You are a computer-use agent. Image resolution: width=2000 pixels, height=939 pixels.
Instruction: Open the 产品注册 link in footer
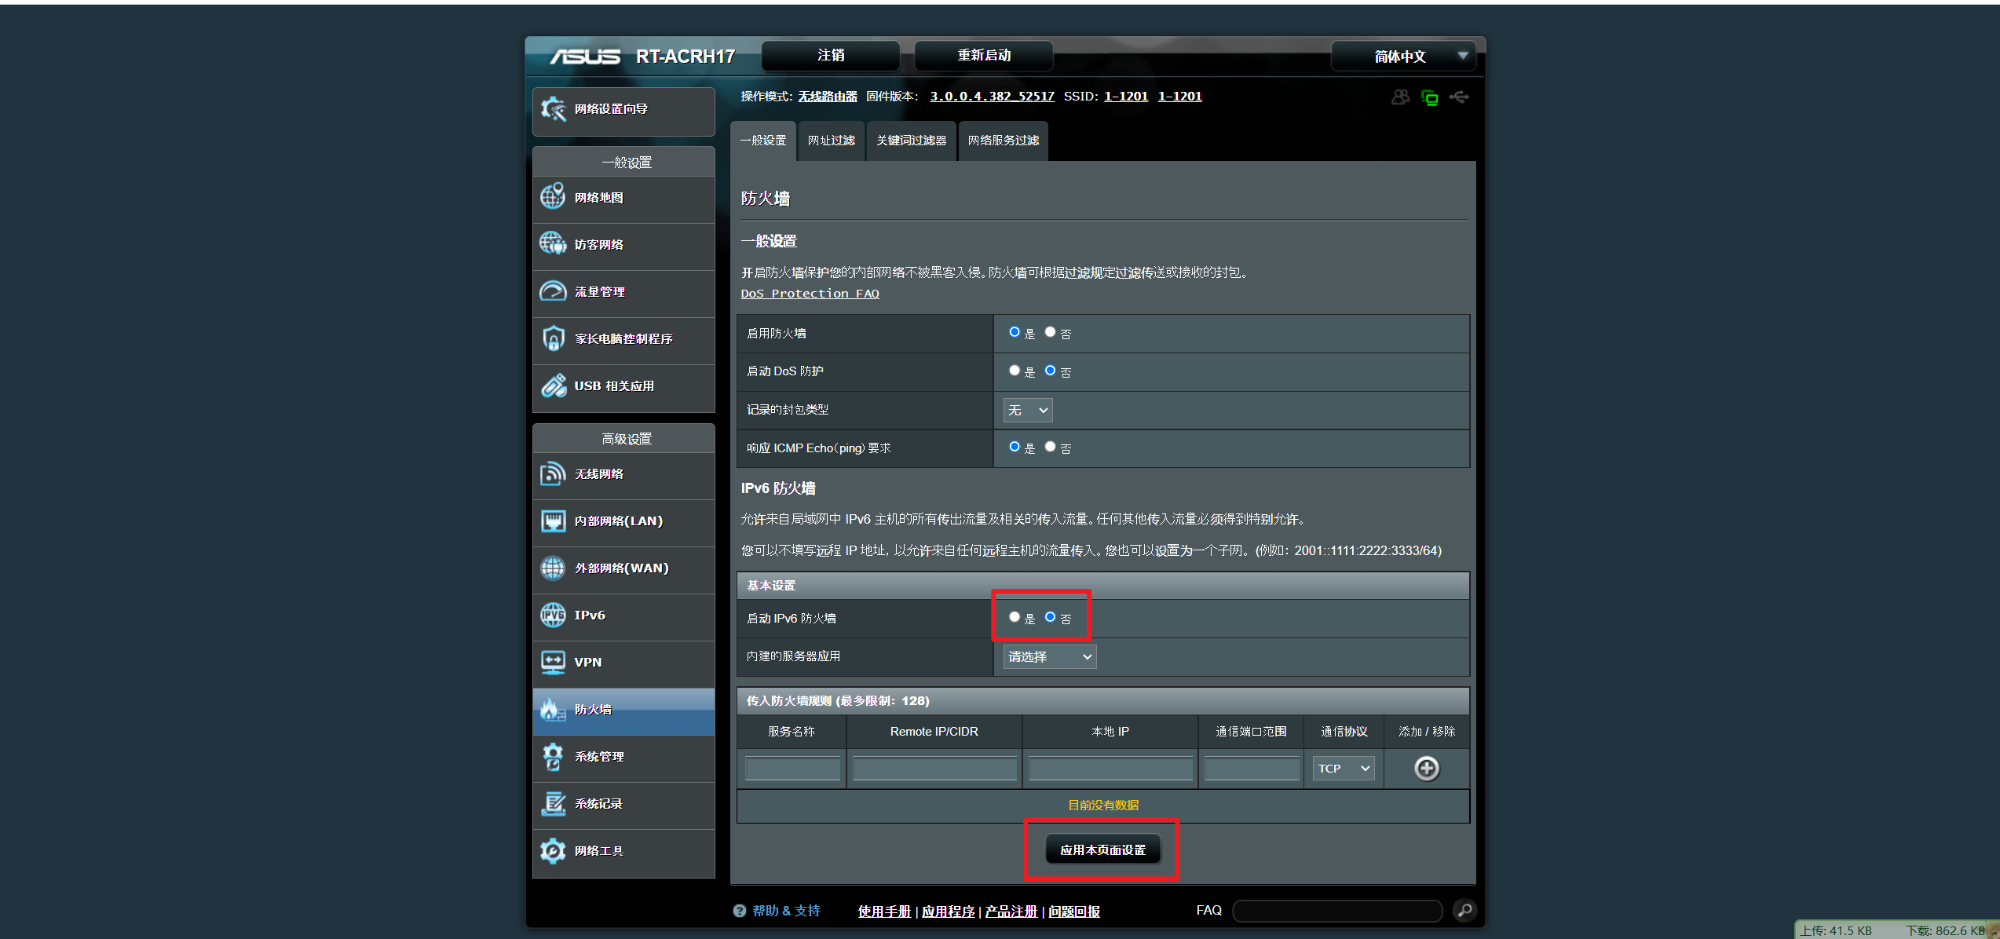pyautogui.click(x=1011, y=911)
